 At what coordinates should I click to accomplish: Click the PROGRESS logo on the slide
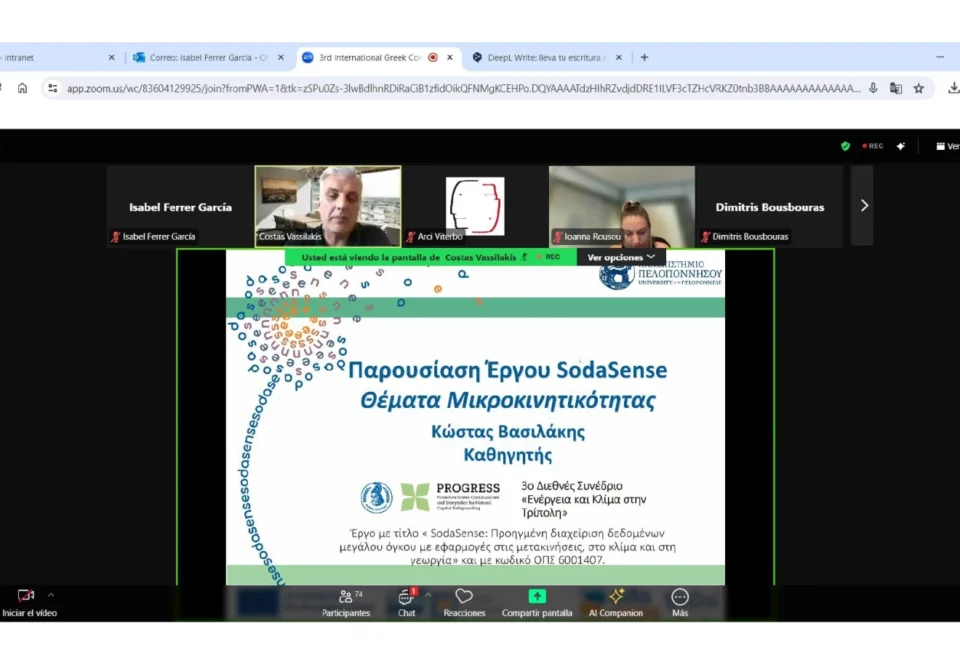[x=451, y=496]
